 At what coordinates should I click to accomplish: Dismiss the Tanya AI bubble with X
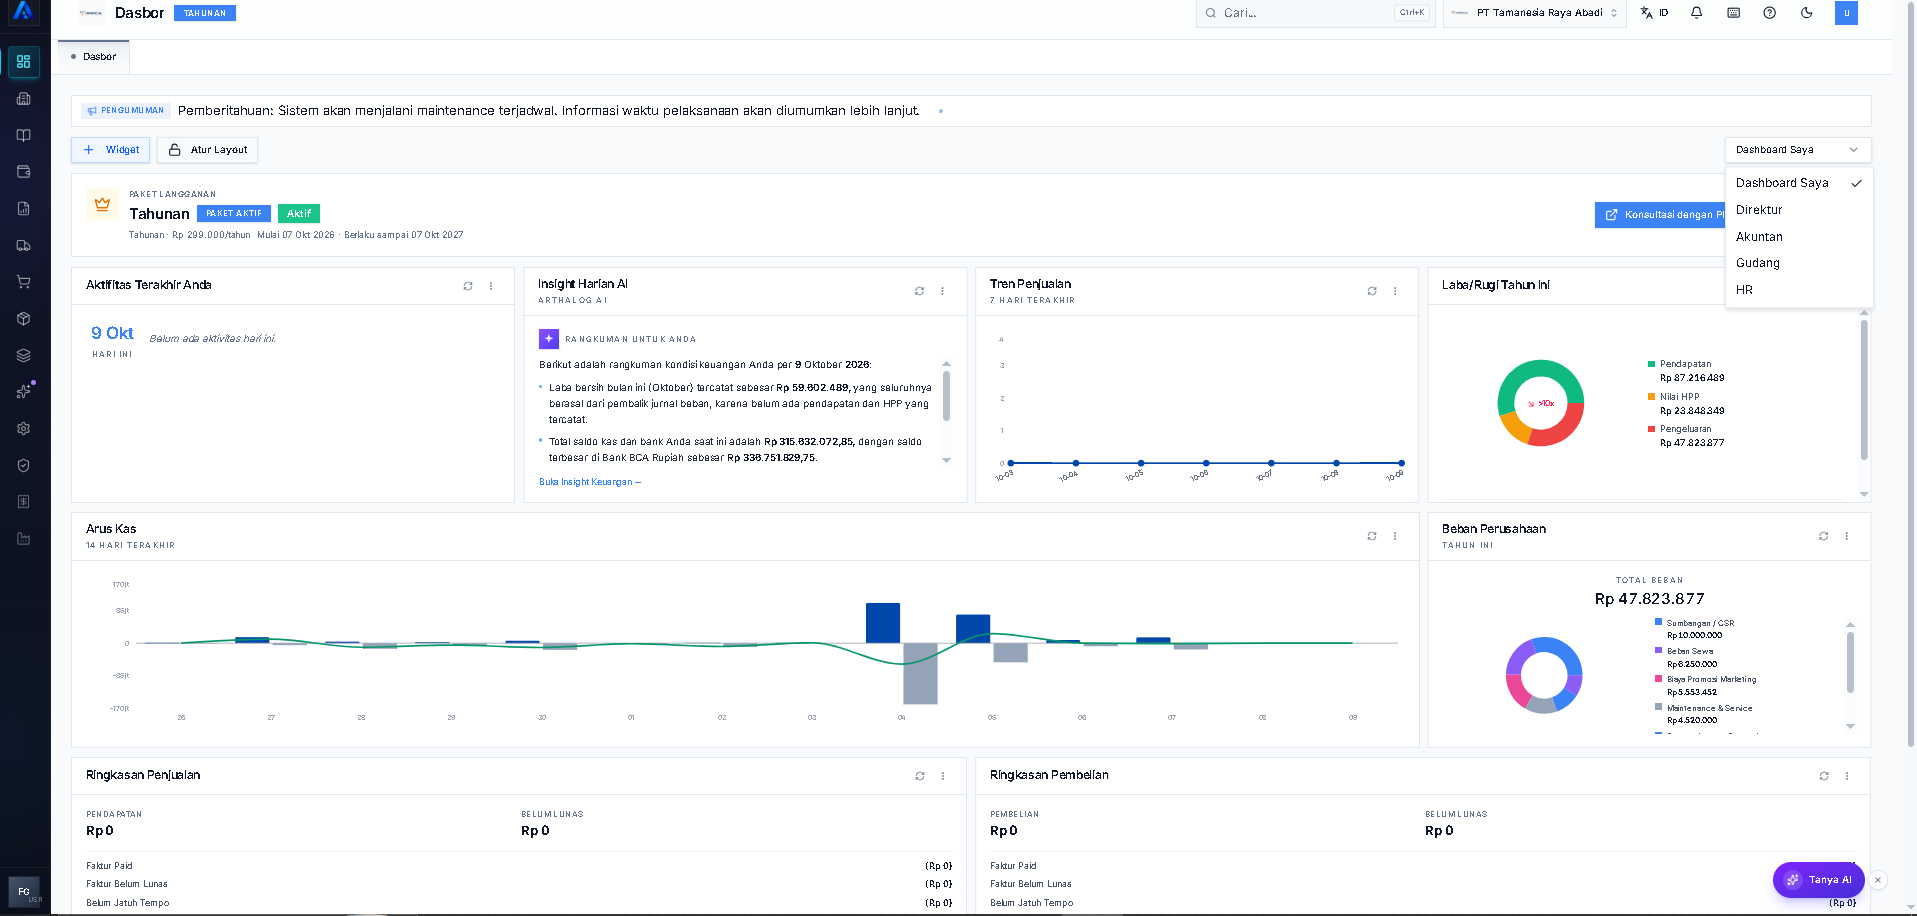tap(1878, 880)
